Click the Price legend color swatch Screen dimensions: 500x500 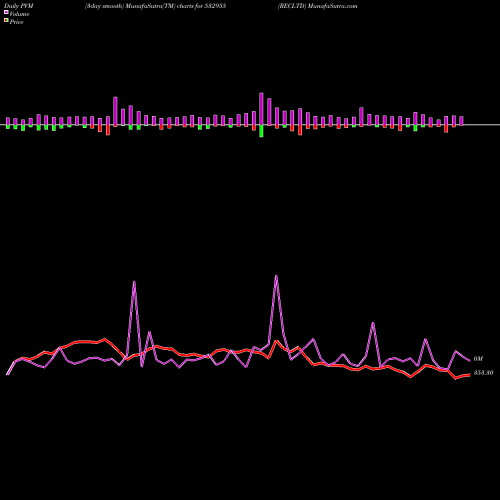[x=6, y=20]
